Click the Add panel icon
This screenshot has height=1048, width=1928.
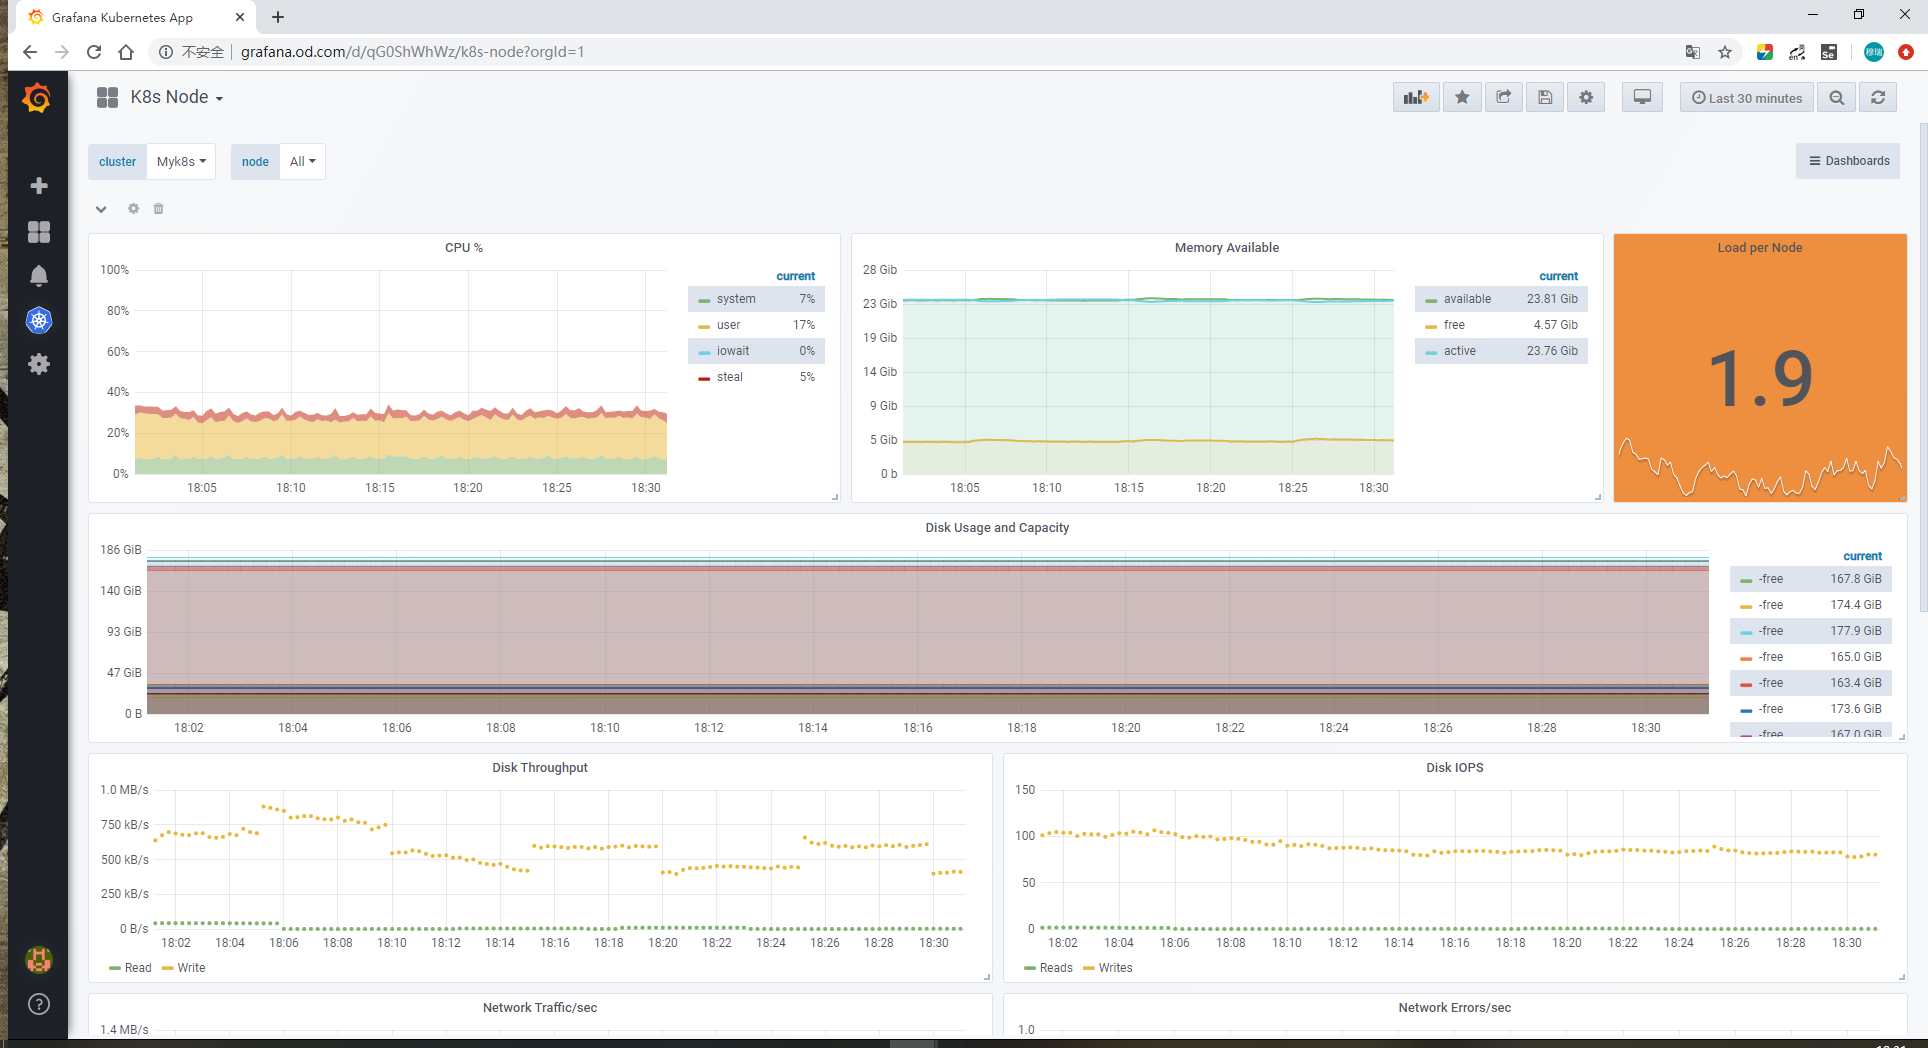[1415, 97]
